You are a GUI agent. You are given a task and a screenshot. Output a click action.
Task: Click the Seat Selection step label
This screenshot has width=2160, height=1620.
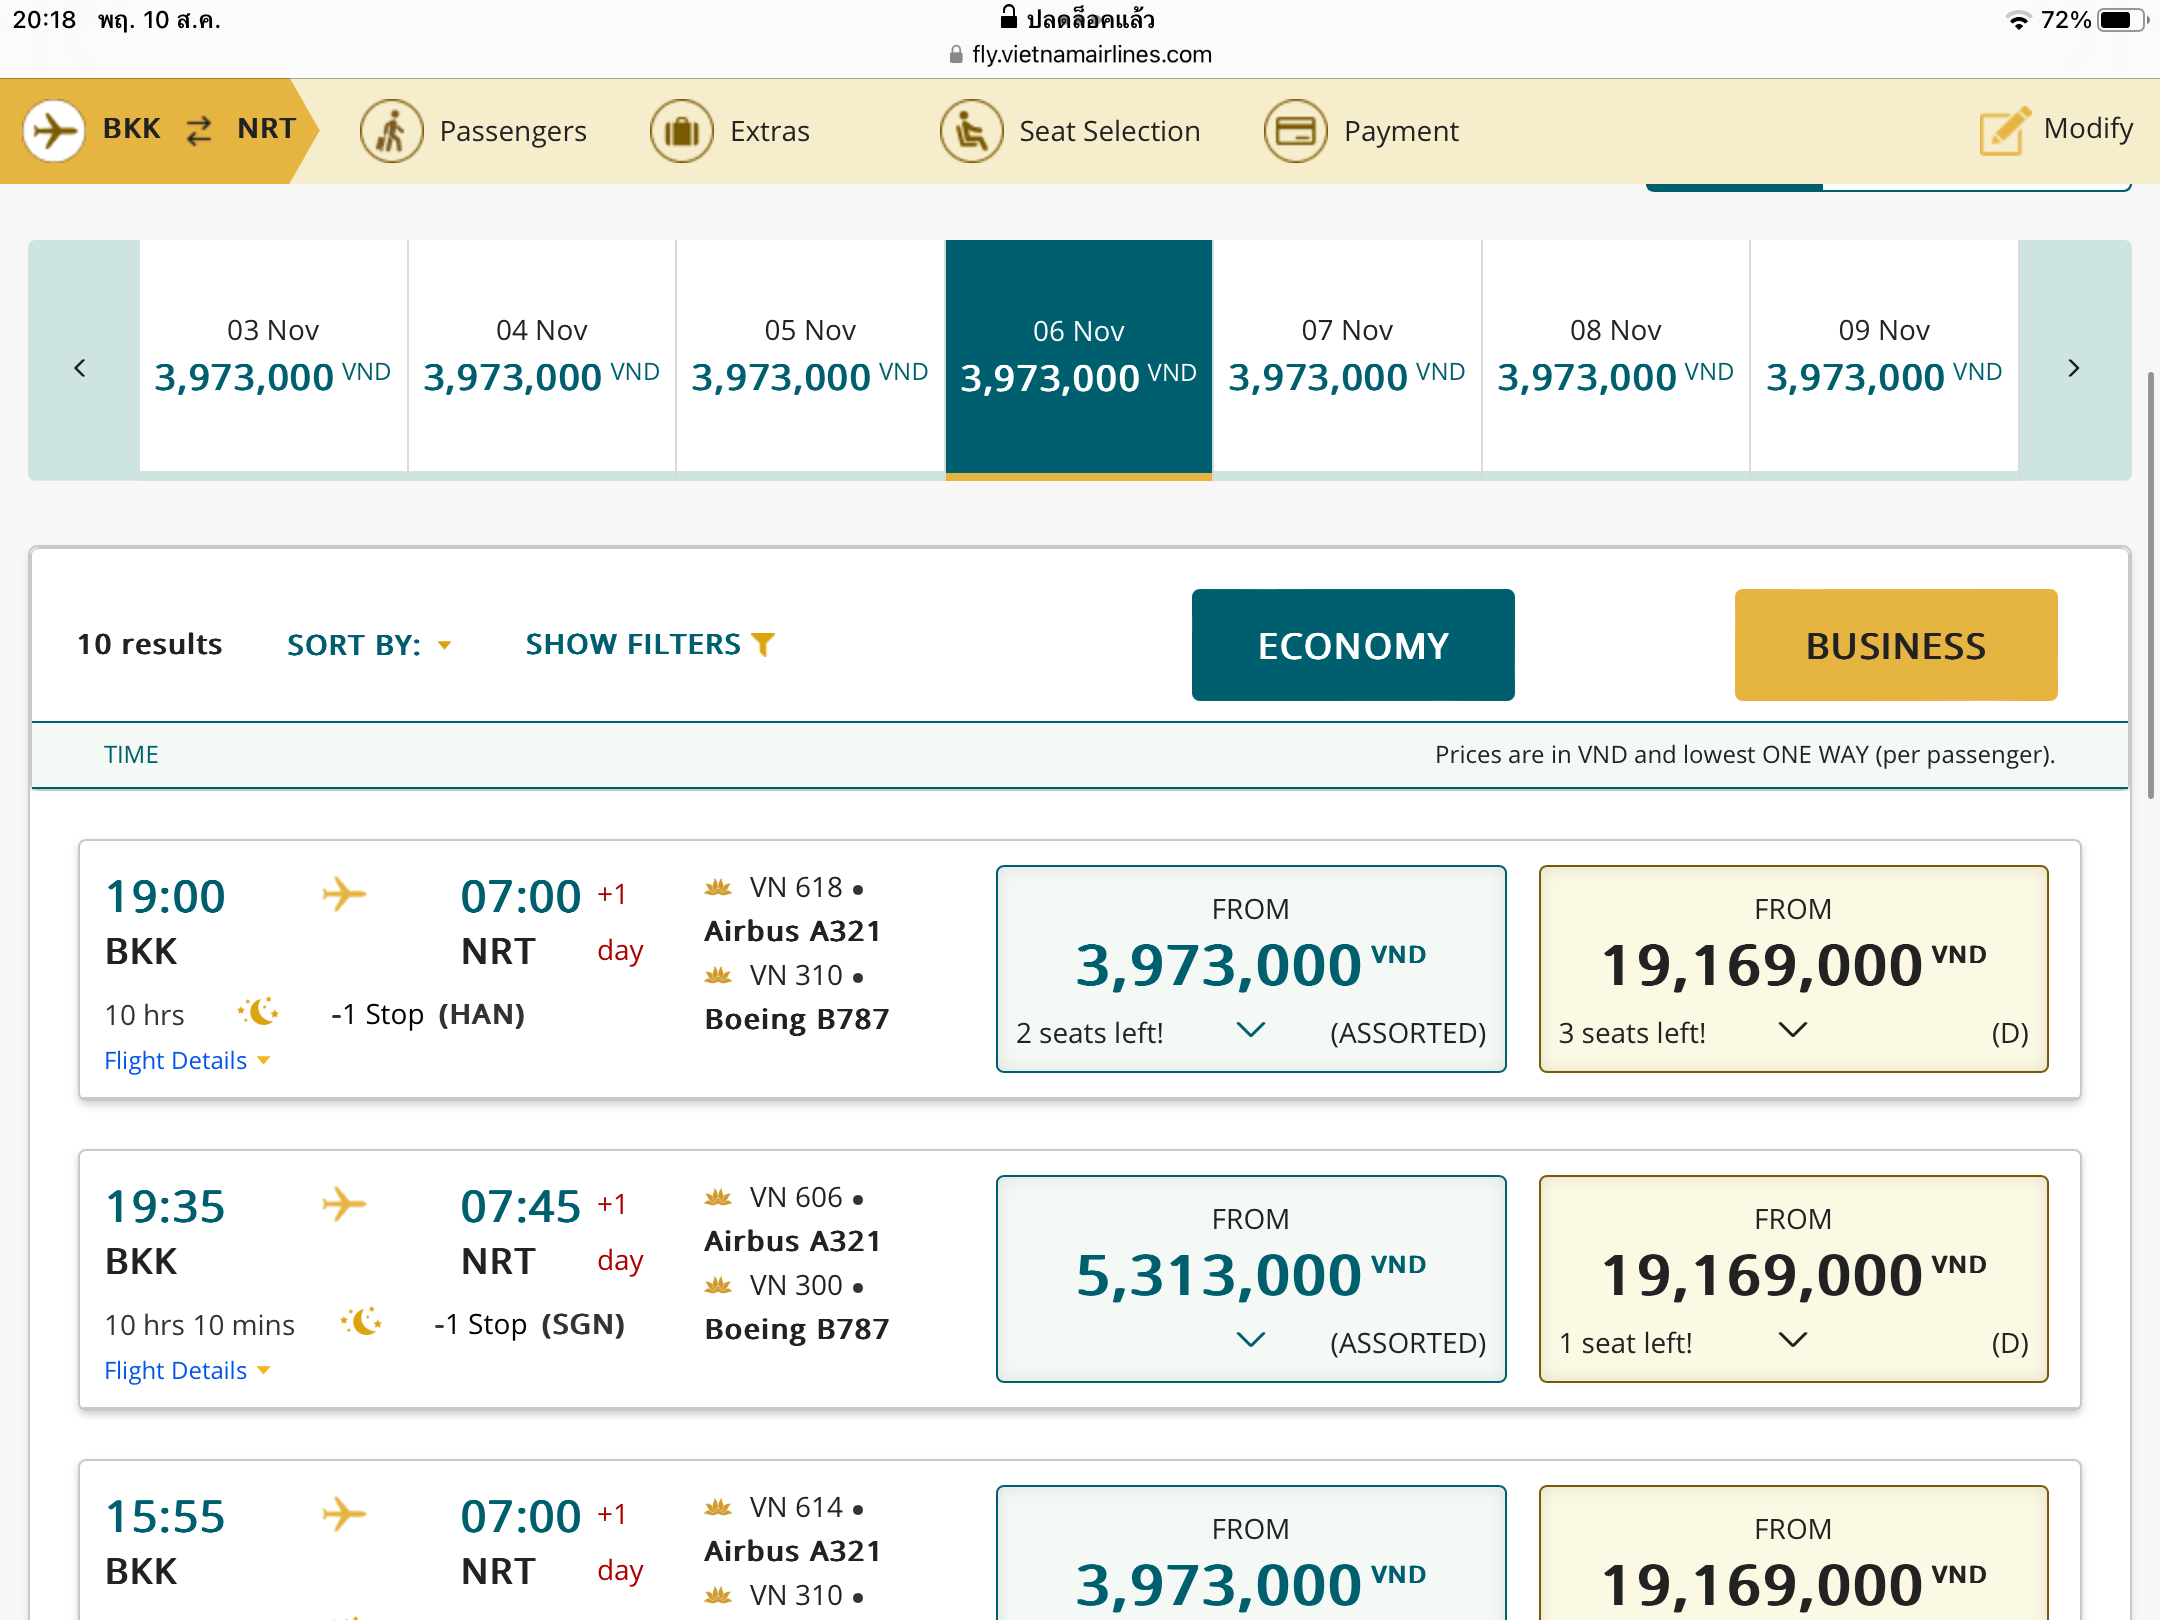[1109, 131]
